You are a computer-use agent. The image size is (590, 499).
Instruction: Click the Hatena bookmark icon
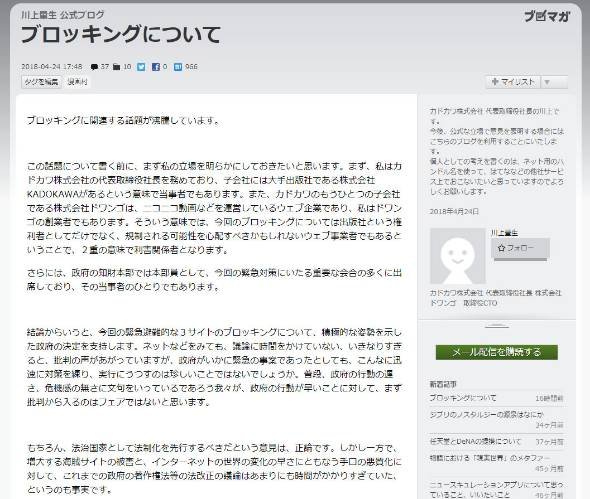point(178,67)
